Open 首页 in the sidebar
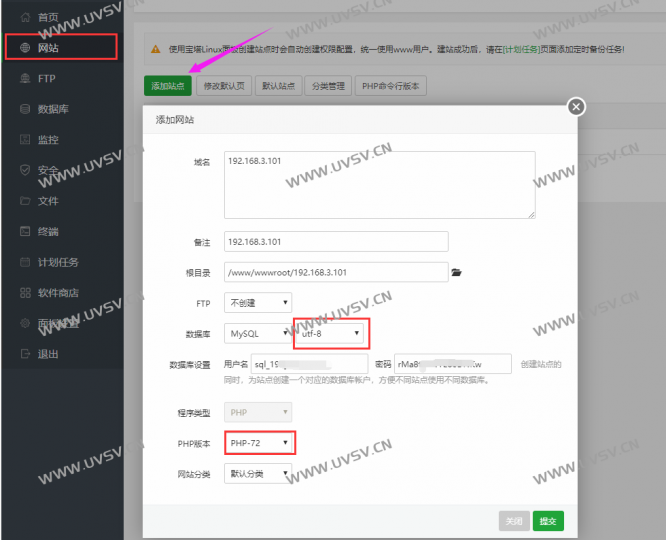Screen dimensions: 666x540 48,17
